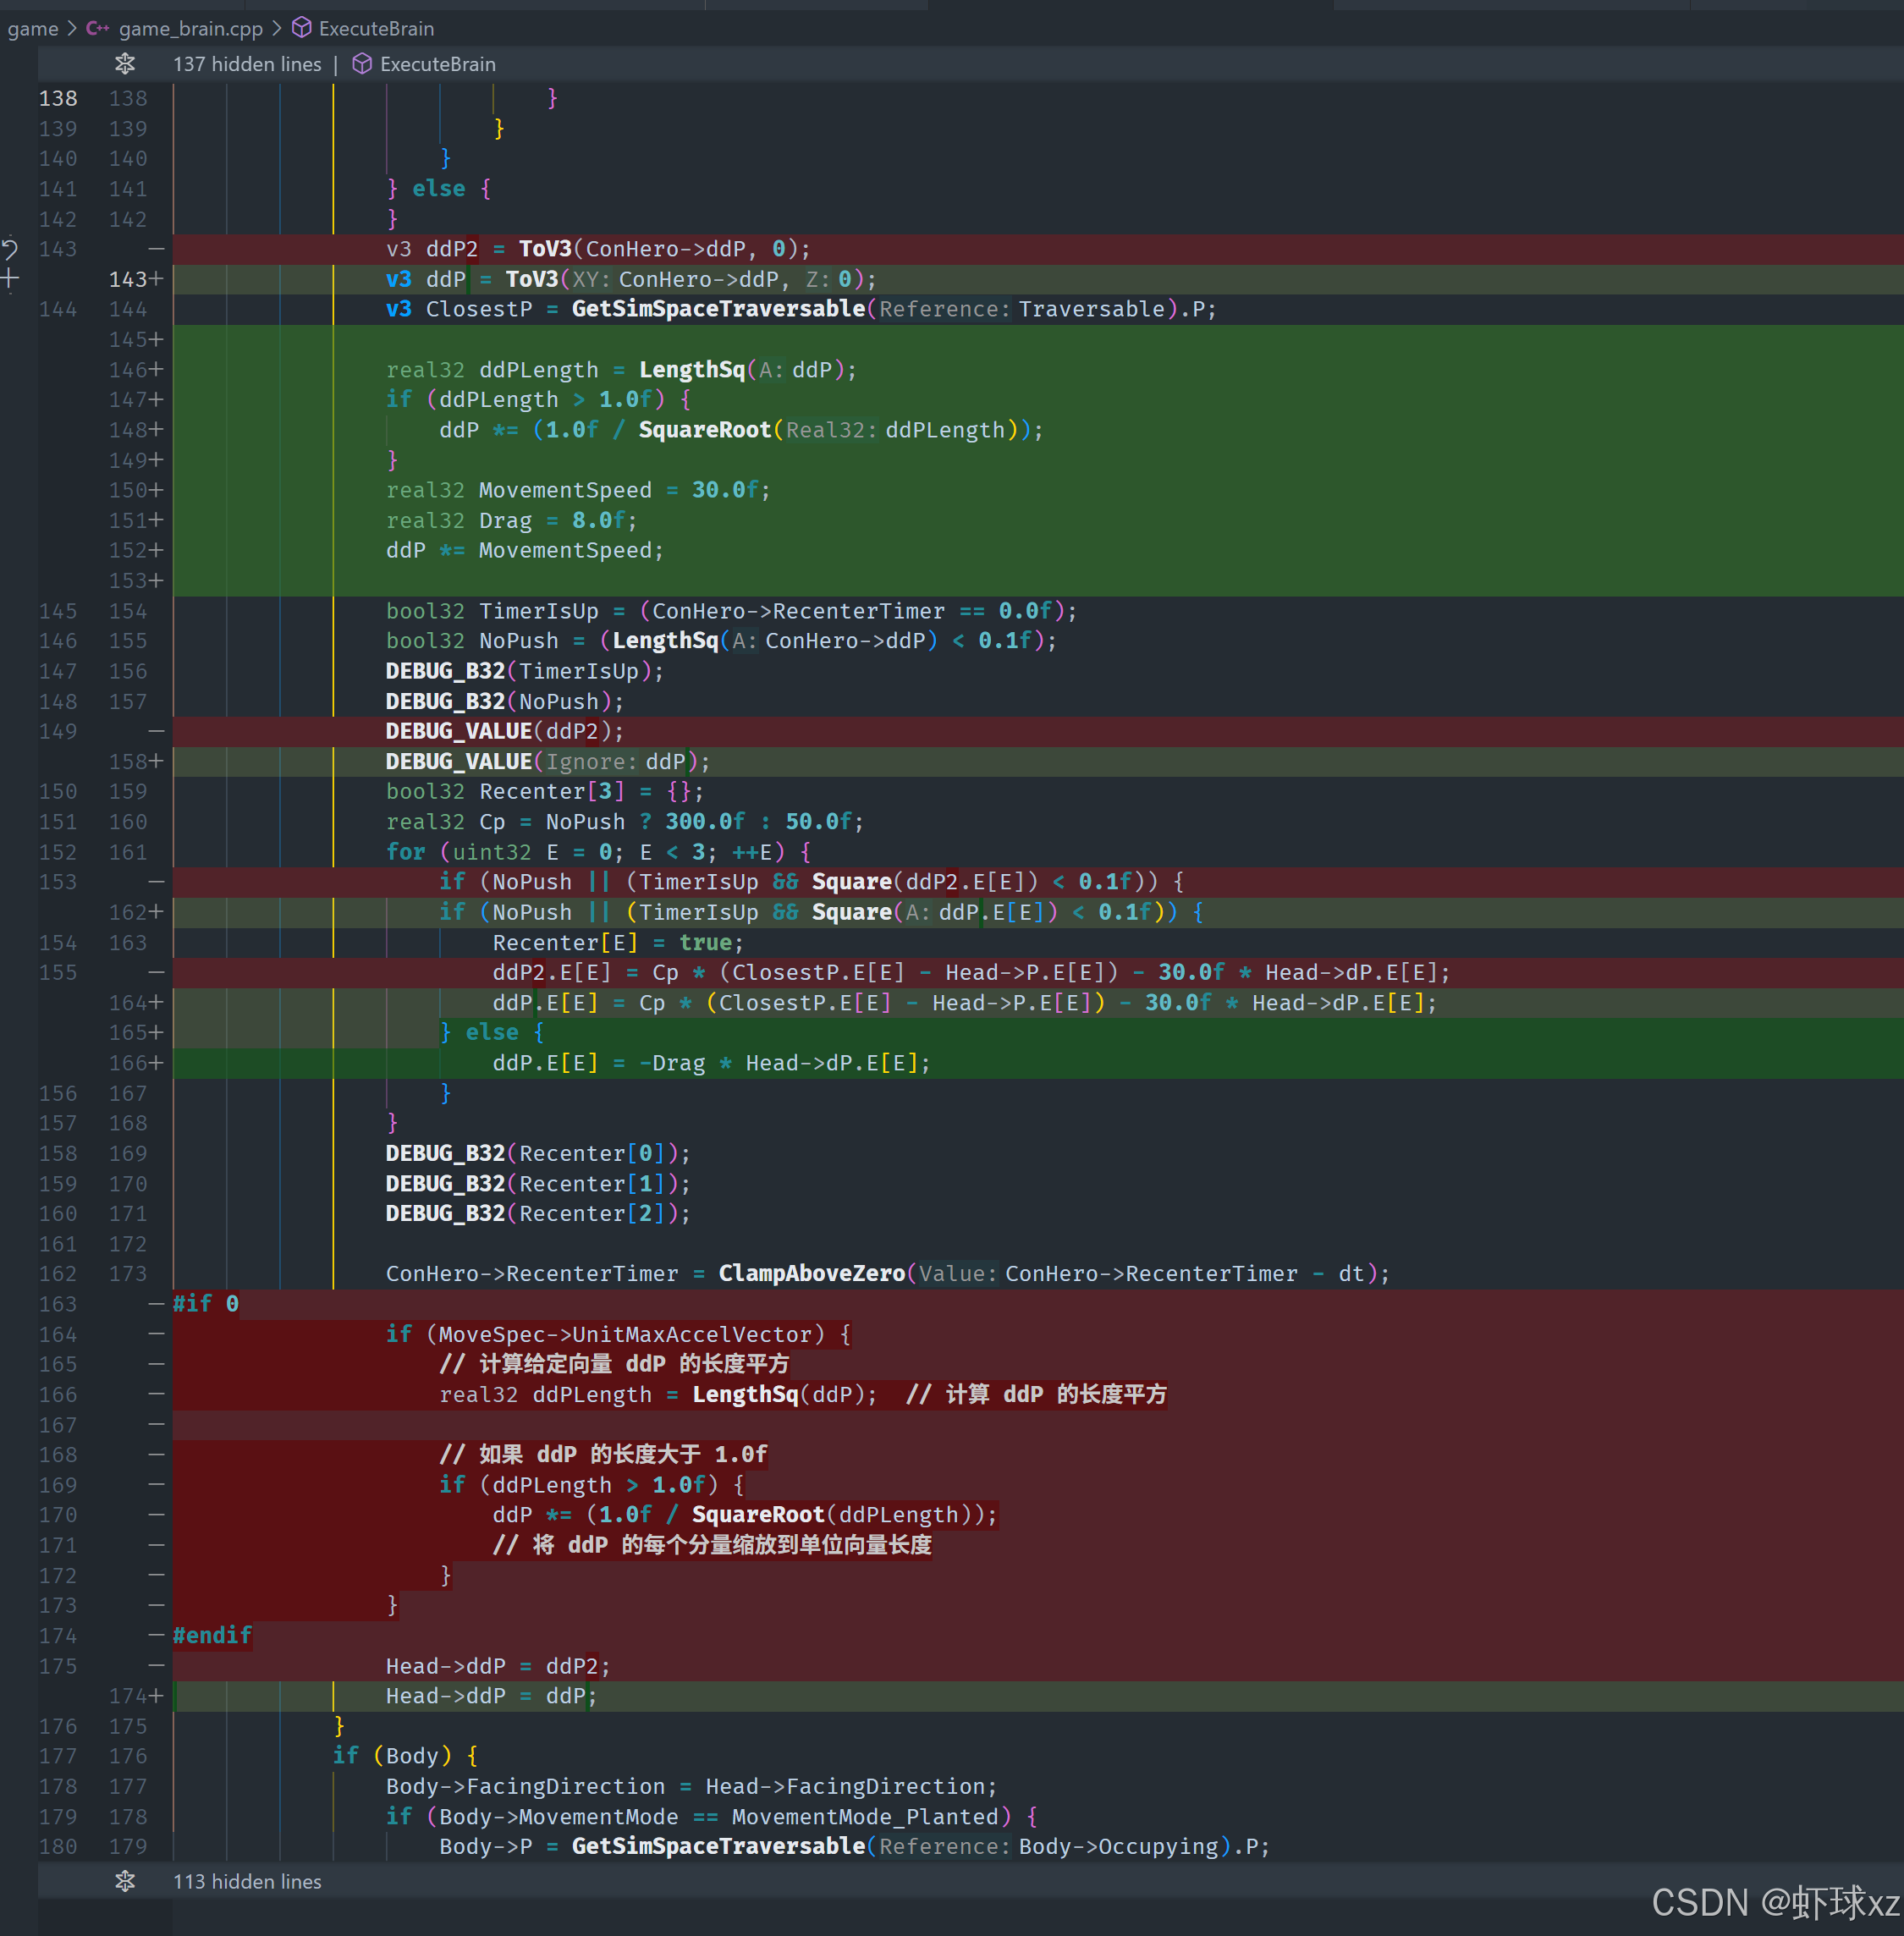Screen dimensions: 1904x1936
Task: Click original line number 138 in gutter
Action: [x=58, y=98]
